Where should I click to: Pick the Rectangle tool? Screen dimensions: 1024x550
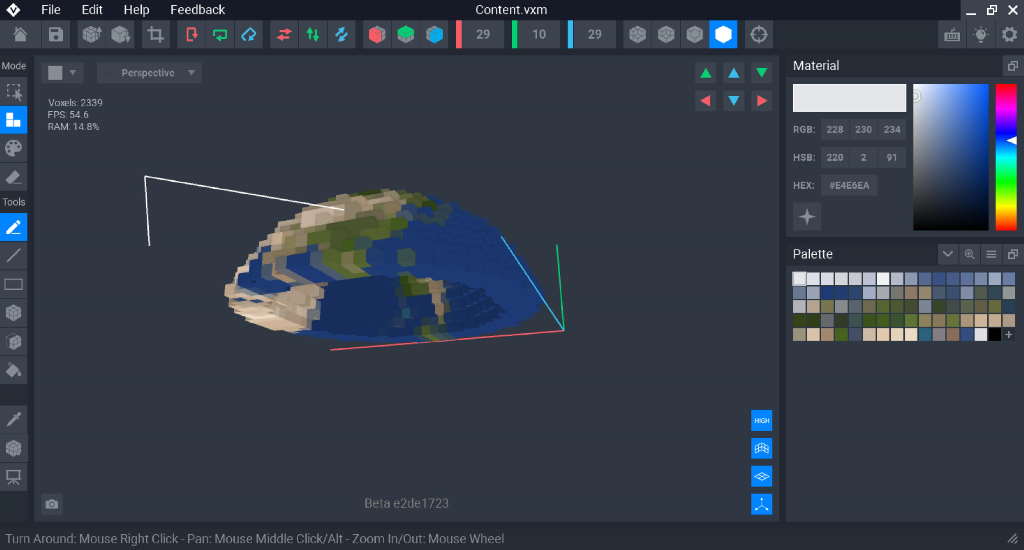[13, 284]
